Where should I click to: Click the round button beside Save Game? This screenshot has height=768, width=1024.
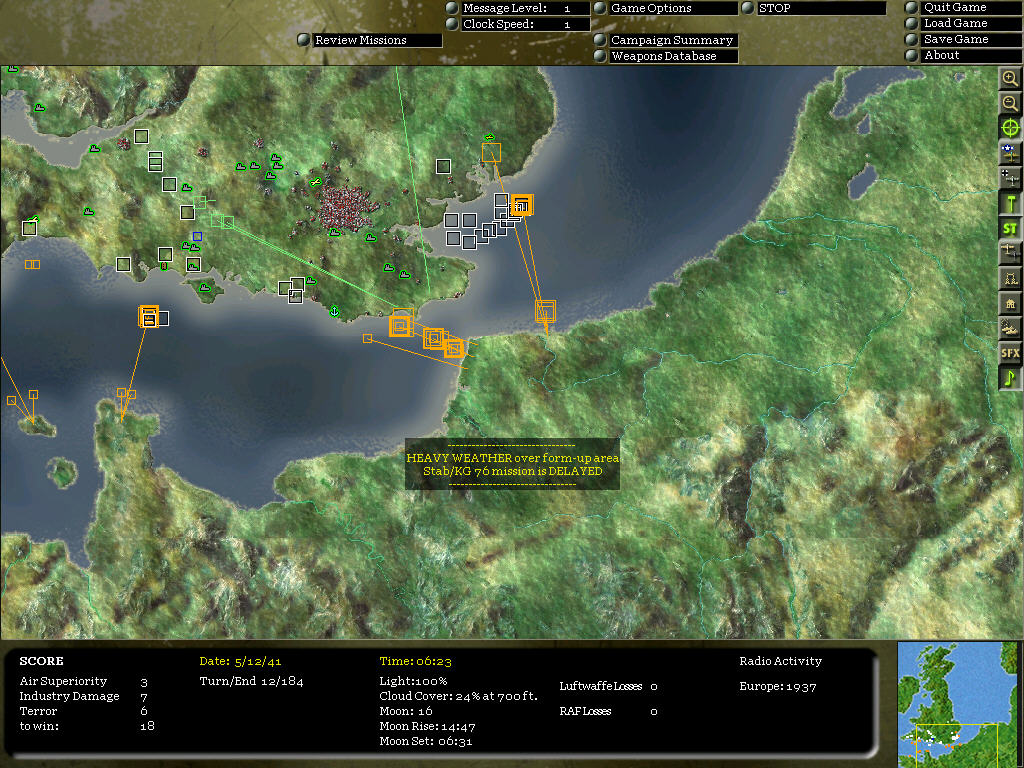click(912, 39)
